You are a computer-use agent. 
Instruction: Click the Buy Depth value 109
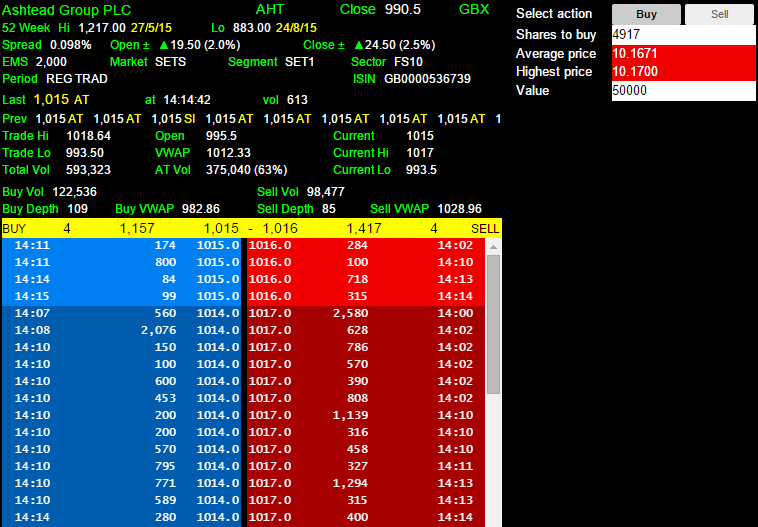[x=77, y=209]
